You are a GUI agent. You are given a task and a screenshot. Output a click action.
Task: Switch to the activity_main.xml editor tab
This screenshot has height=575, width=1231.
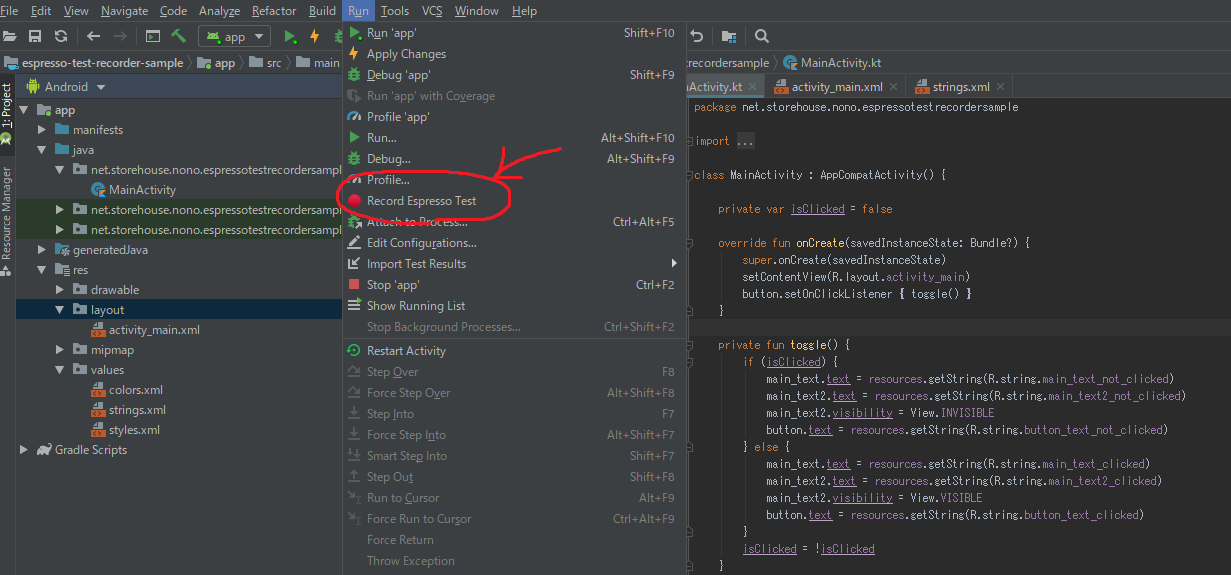(x=836, y=87)
